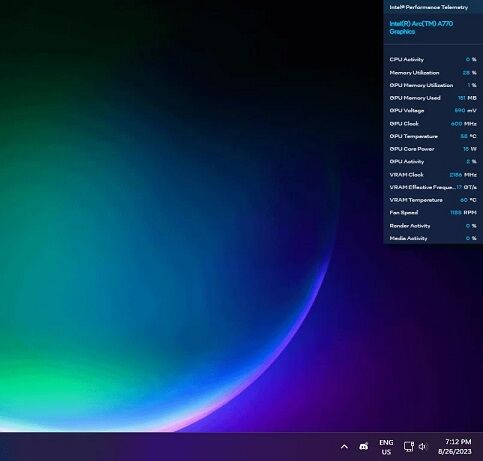Expand hidden tray icons chevron
Screen dimensions: 483x461
344,447
